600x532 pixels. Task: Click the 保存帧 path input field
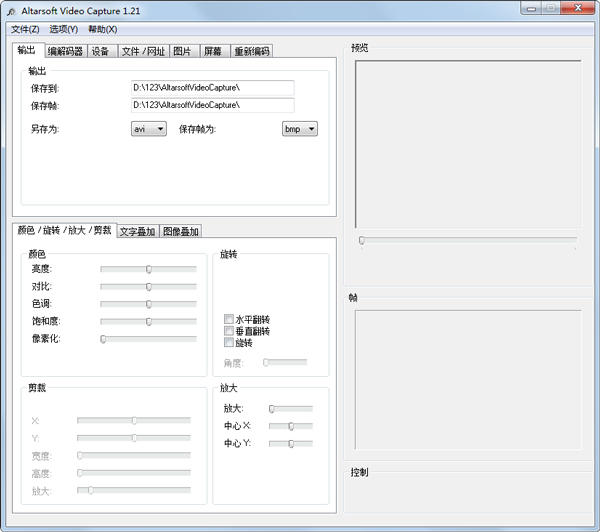pos(212,105)
